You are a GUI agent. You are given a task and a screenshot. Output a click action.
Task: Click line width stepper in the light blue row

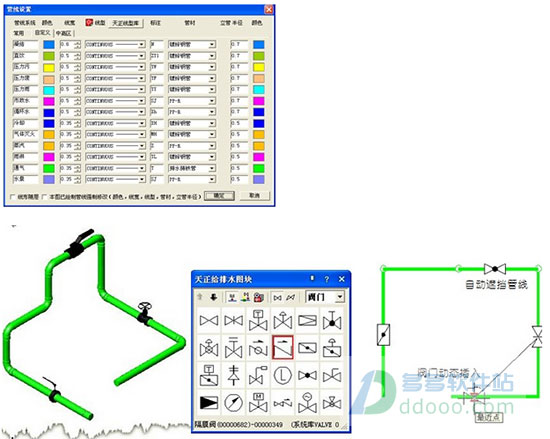(78, 45)
